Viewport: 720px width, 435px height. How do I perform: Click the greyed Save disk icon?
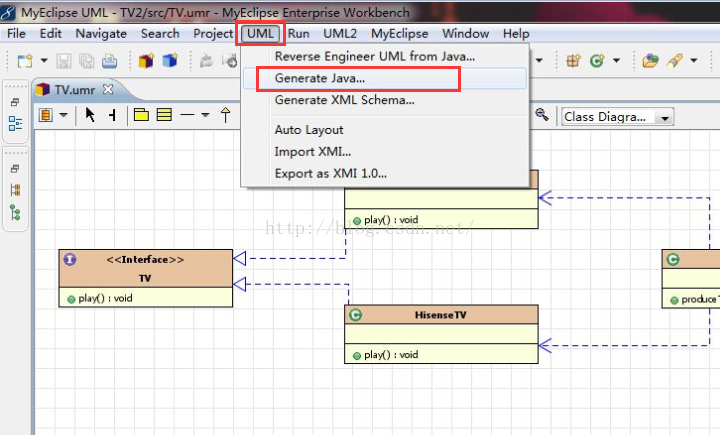(64, 61)
